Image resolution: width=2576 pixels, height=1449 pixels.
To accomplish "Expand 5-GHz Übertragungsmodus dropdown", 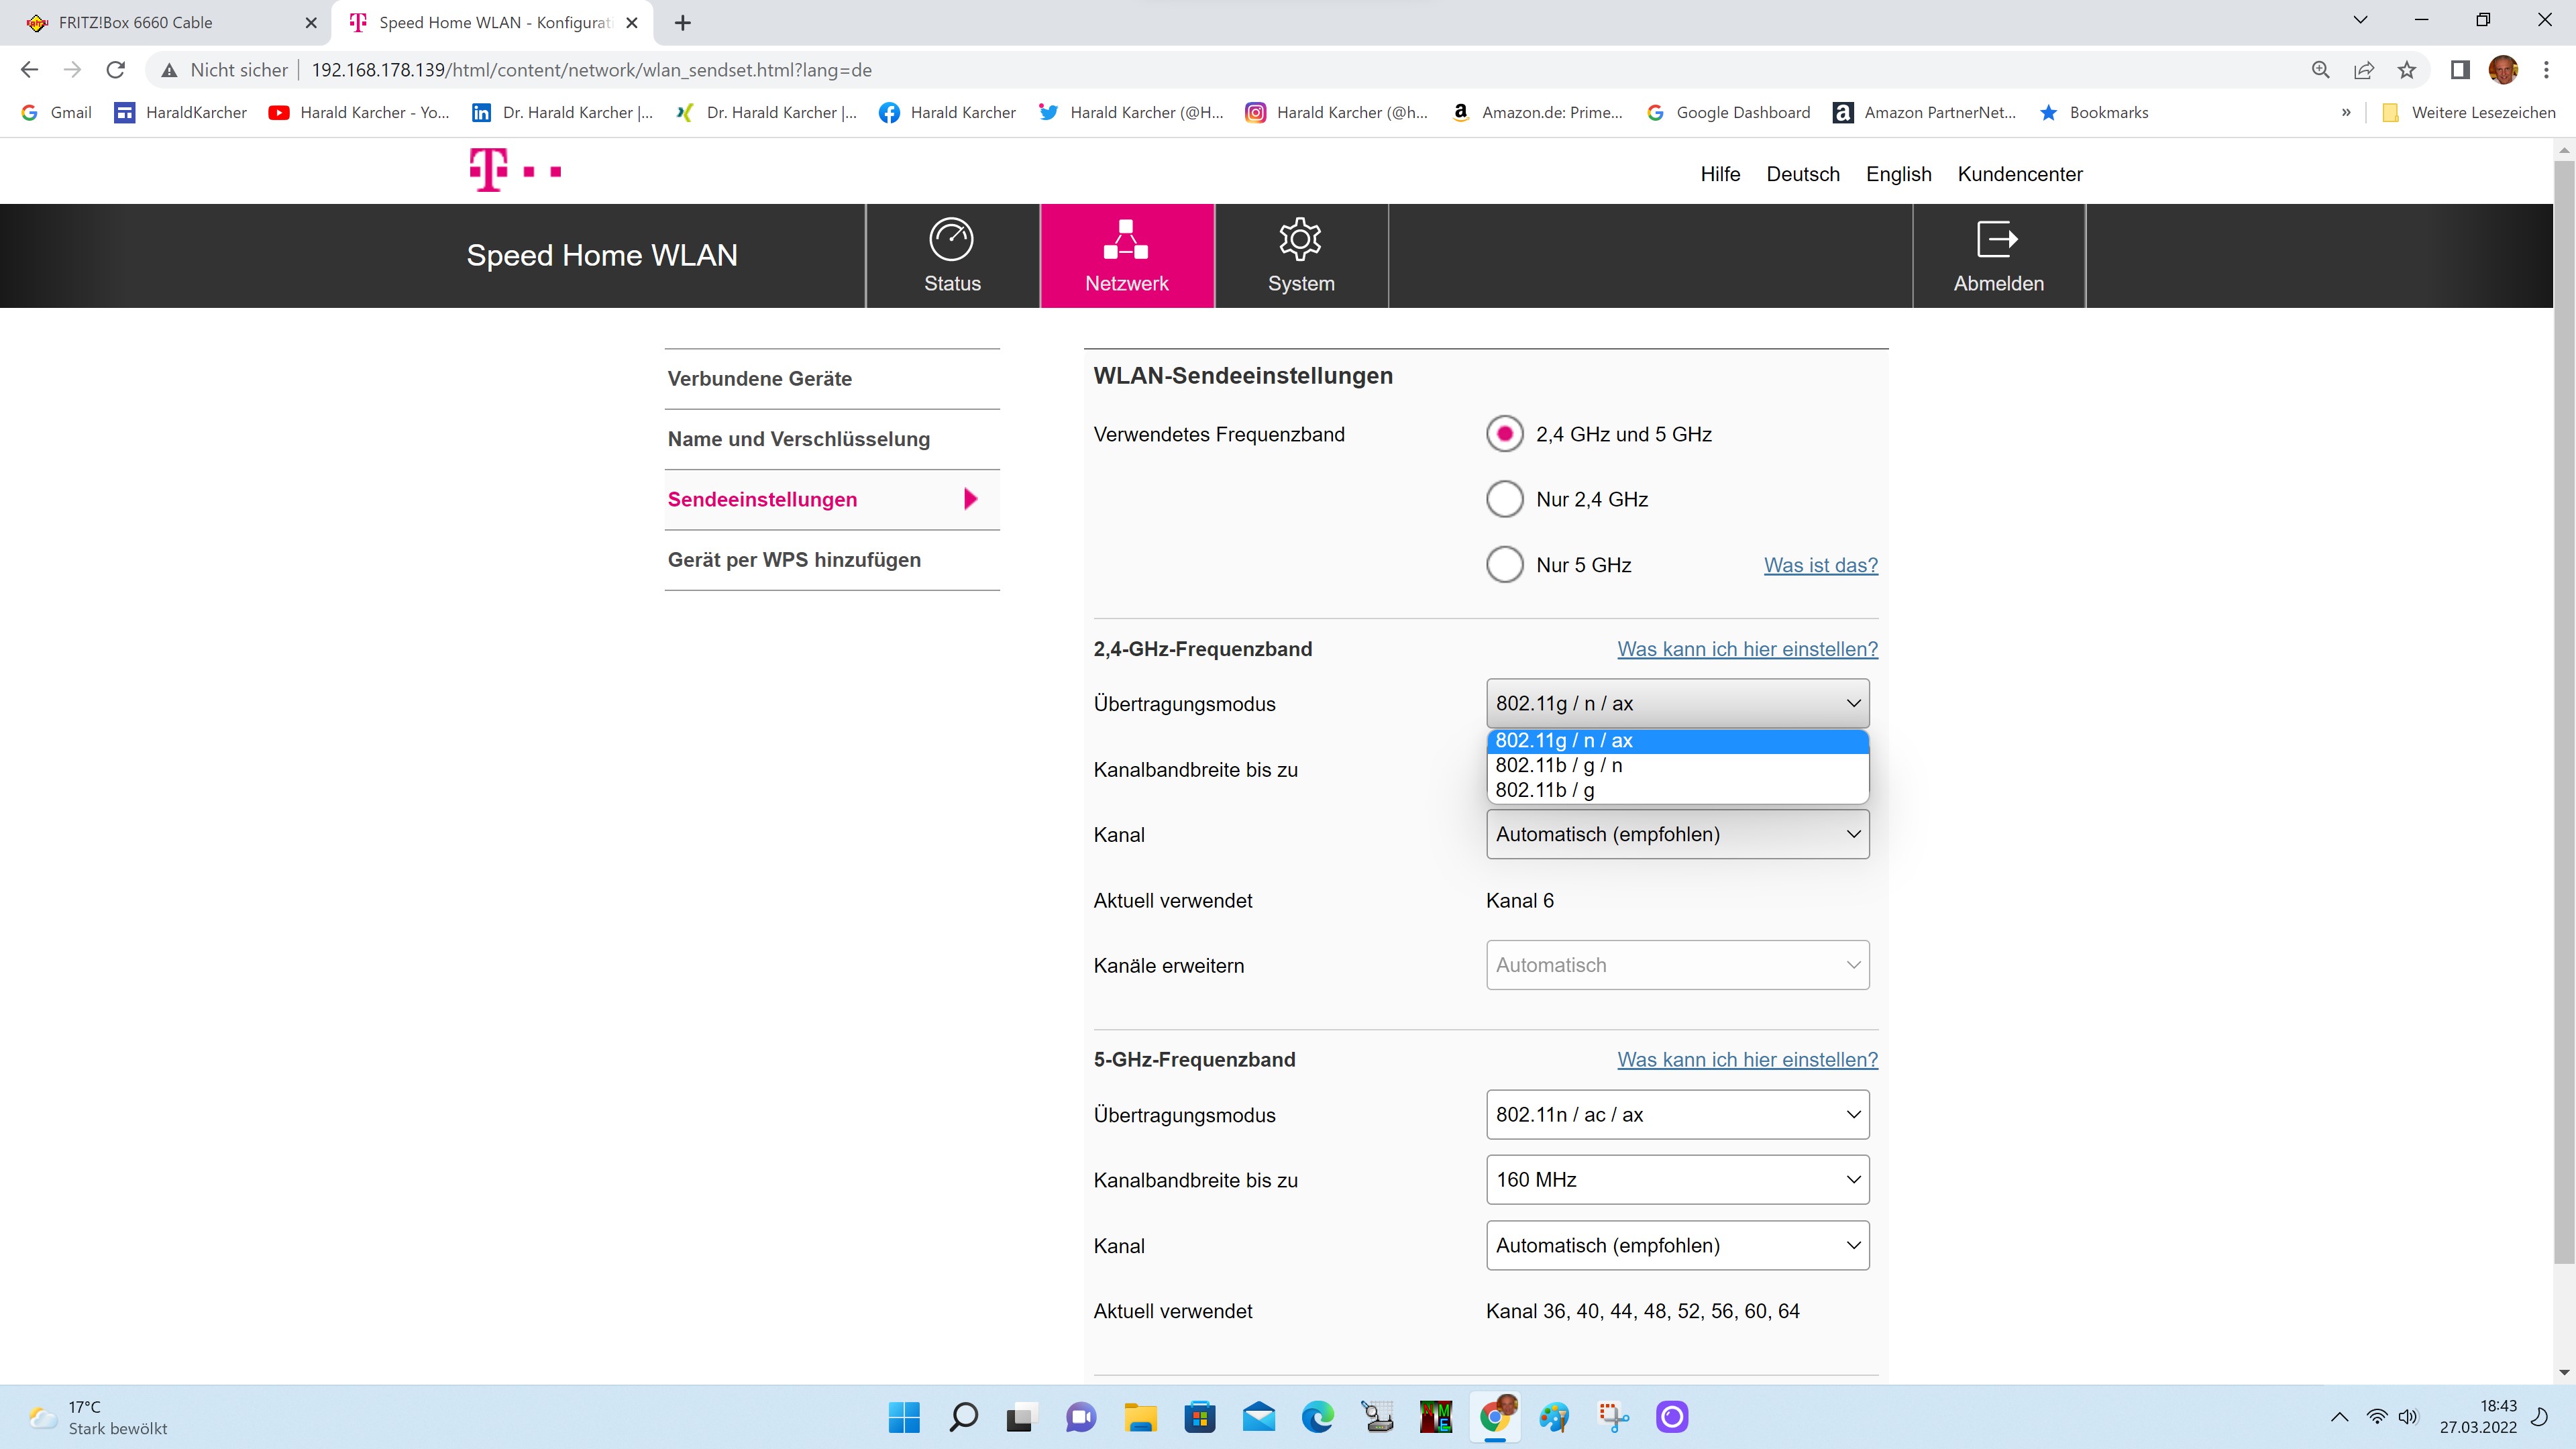I will [1677, 1115].
